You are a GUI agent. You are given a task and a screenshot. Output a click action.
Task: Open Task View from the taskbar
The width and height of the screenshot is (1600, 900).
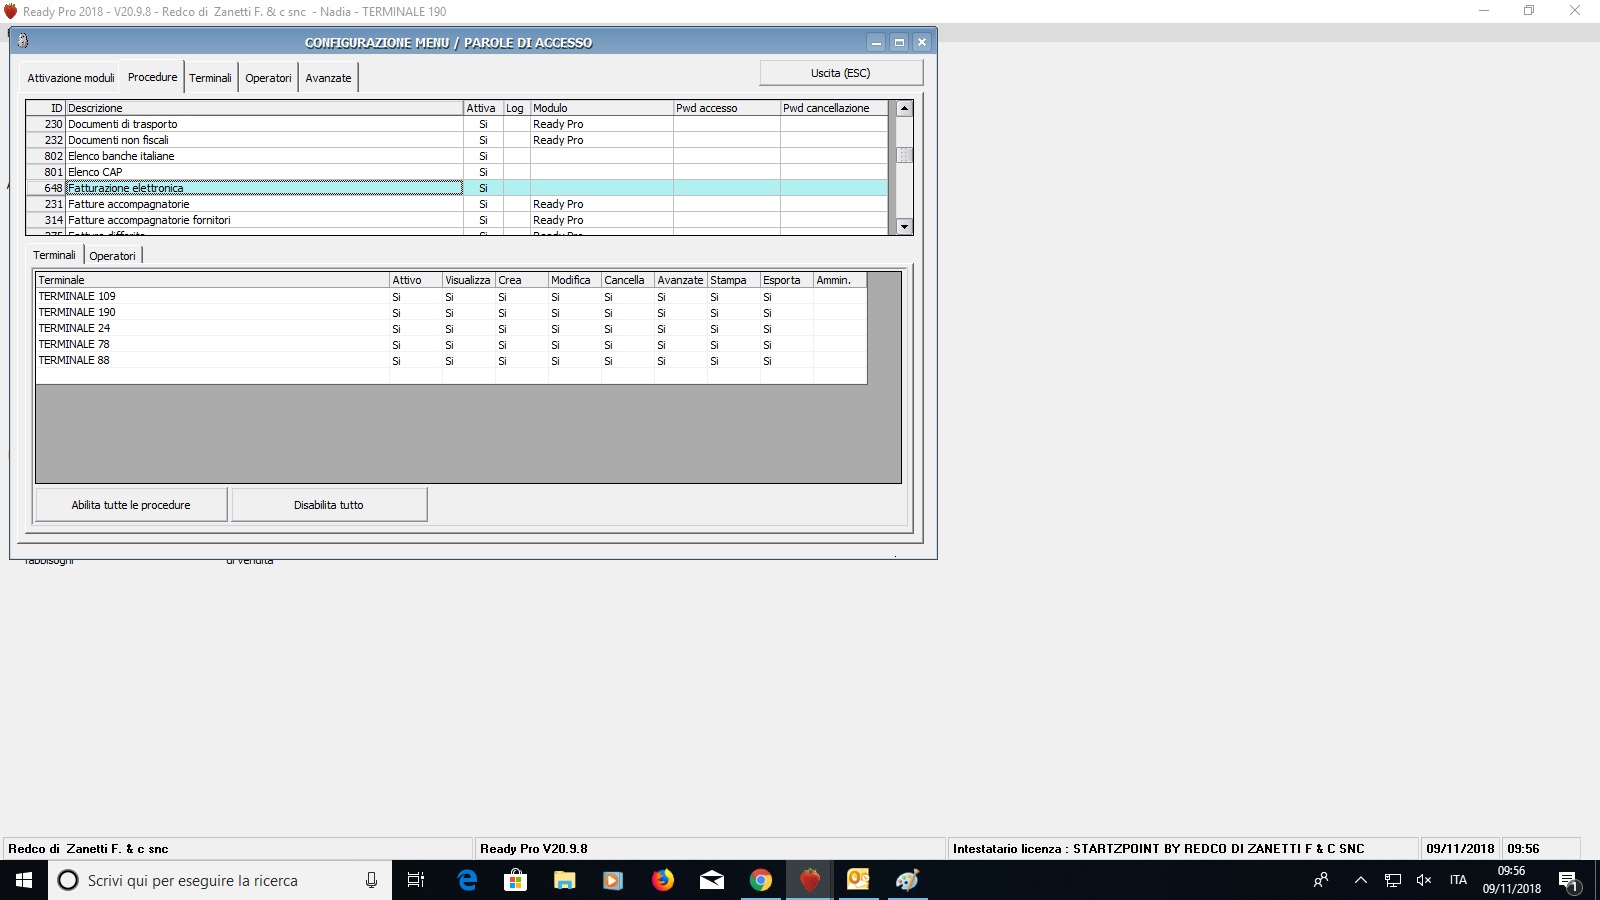(x=416, y=880)
